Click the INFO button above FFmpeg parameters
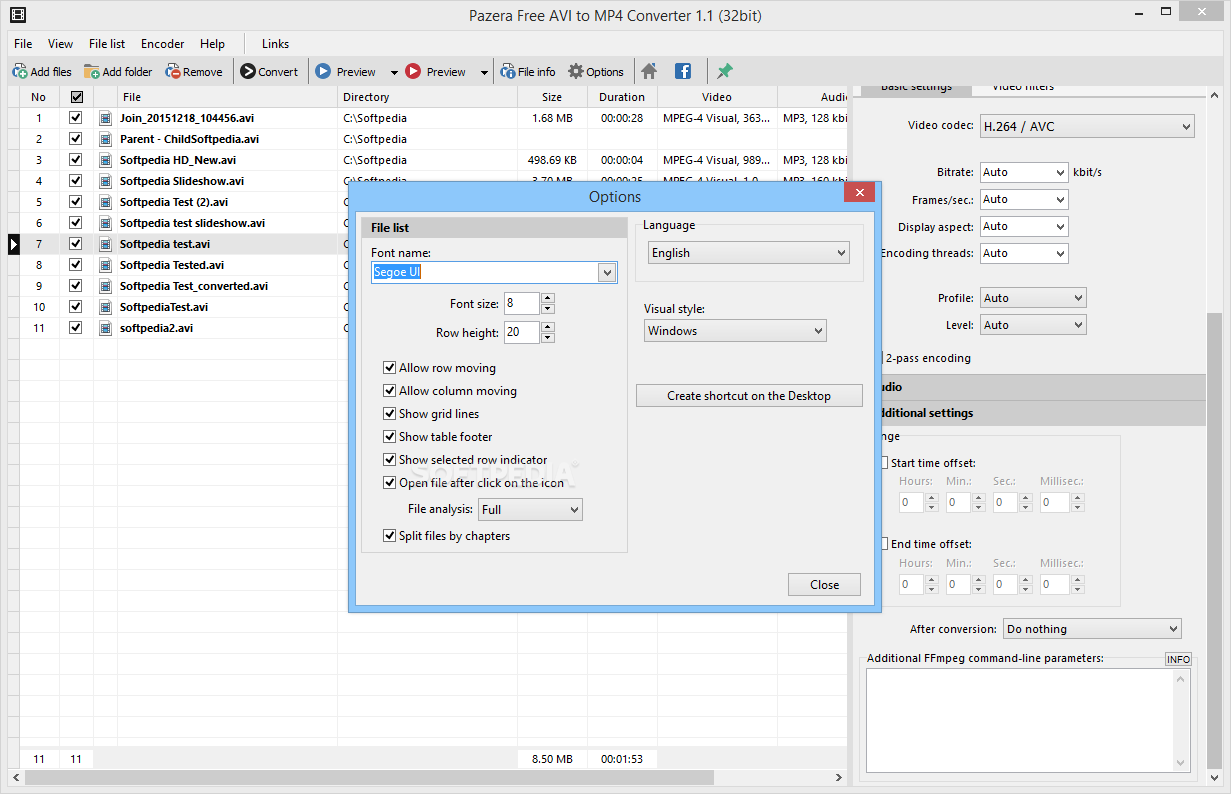1231x794 pixels. tap(1178, 659)
